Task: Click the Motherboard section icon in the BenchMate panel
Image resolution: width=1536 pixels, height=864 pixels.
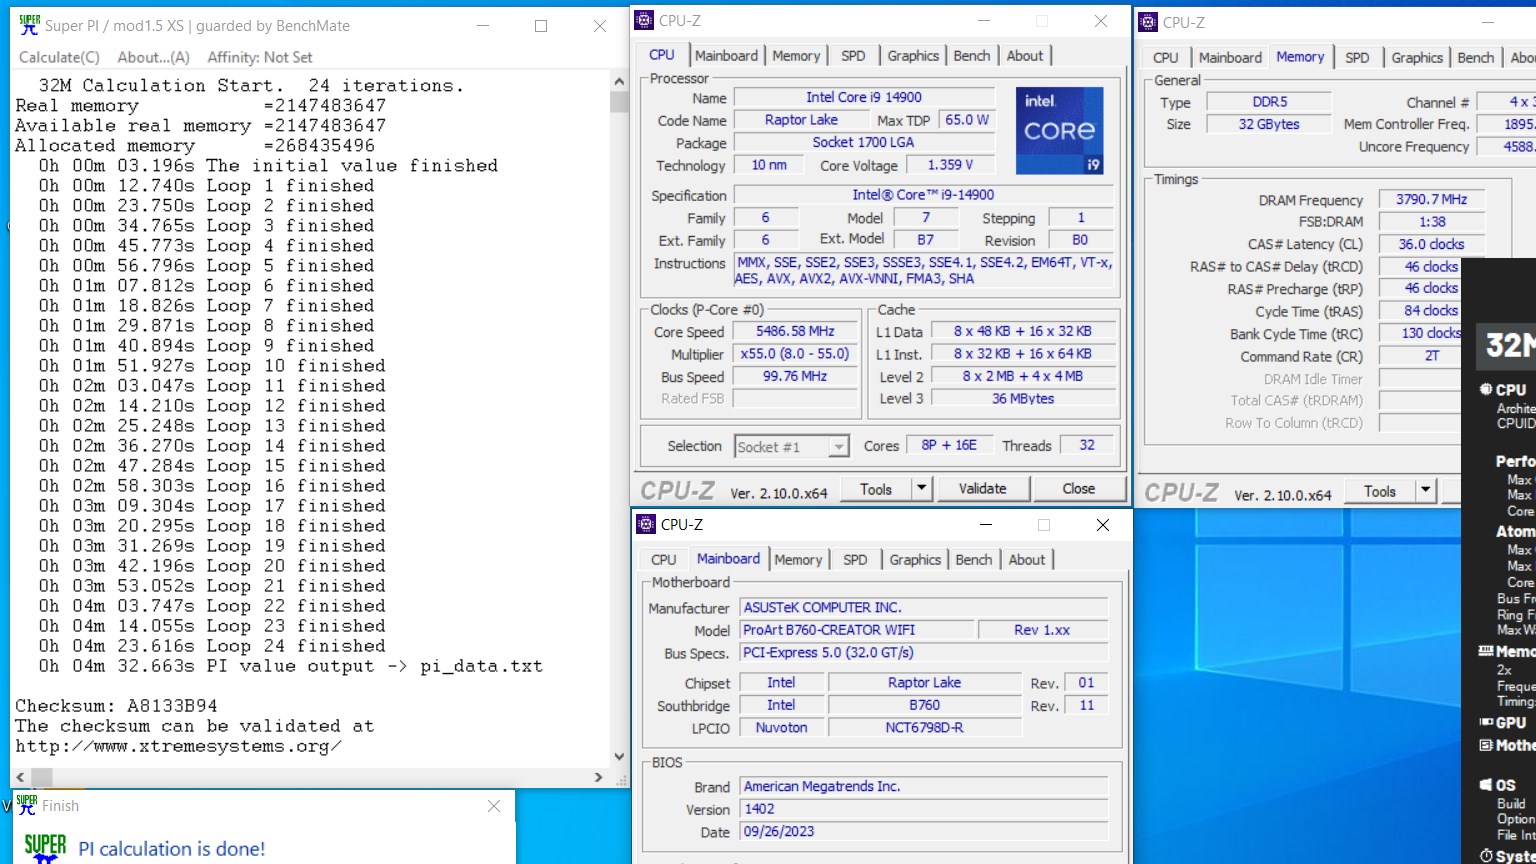Action: pos(1486,745)
